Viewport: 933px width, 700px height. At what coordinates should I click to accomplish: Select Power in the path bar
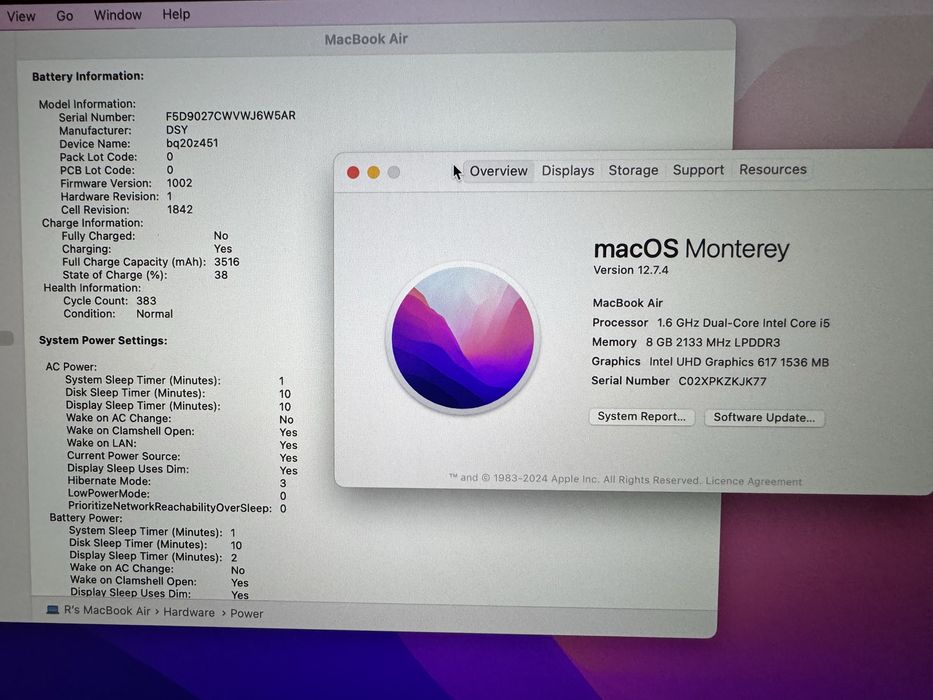click(x=246, y=613)
